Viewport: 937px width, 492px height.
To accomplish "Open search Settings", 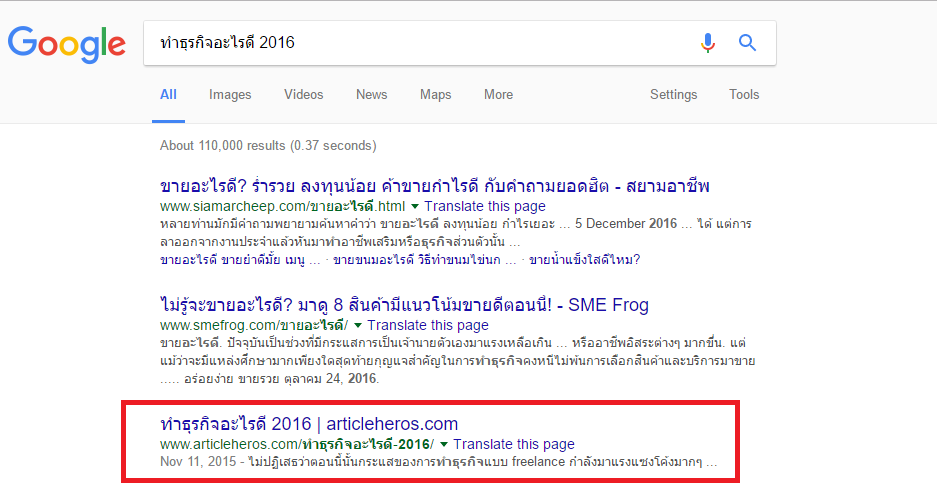I will pyautogui.click(x=673, y=94).
